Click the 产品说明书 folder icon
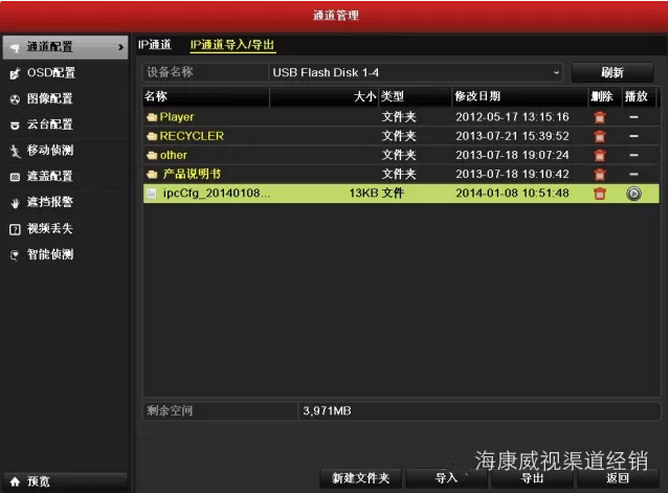Screen dimensions: 668x493 coord(152,174)
